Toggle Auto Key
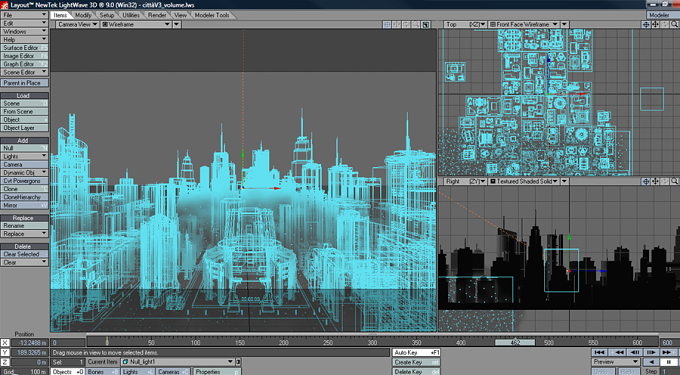Screen dimensions: 680x375 pyautogui.click(x=416, y=352)
